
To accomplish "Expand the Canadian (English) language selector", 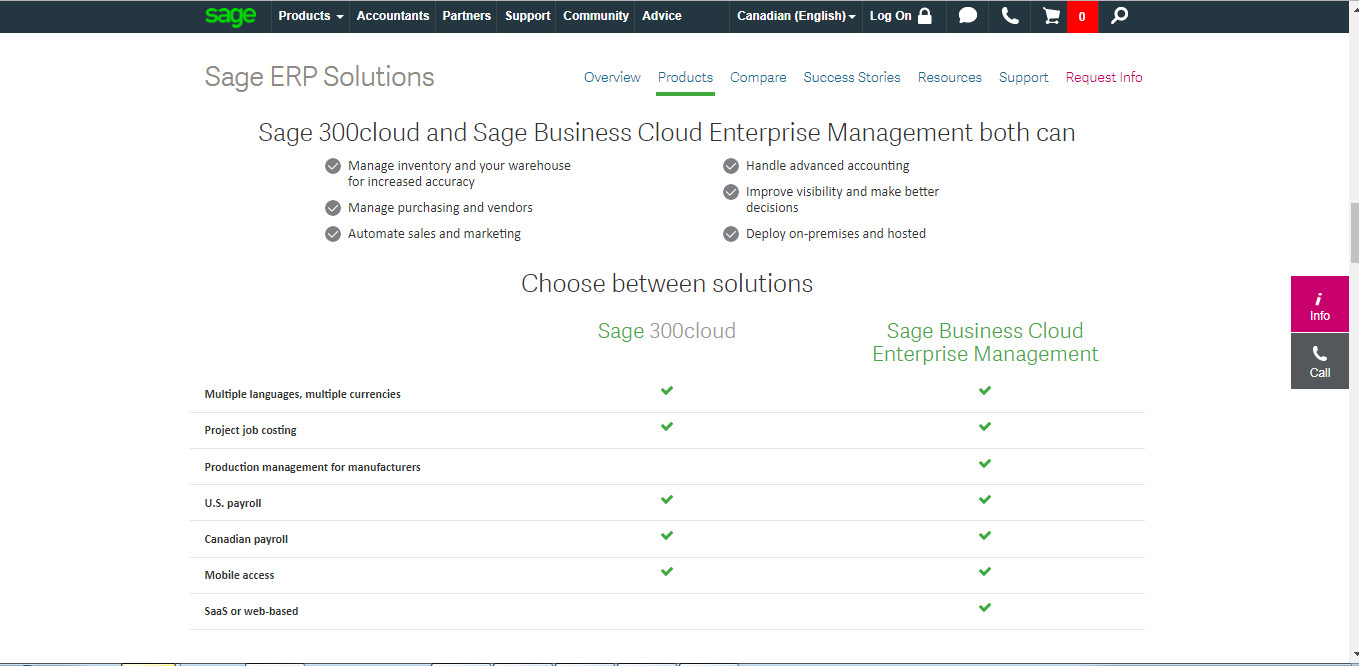I will tap(795, 16).
